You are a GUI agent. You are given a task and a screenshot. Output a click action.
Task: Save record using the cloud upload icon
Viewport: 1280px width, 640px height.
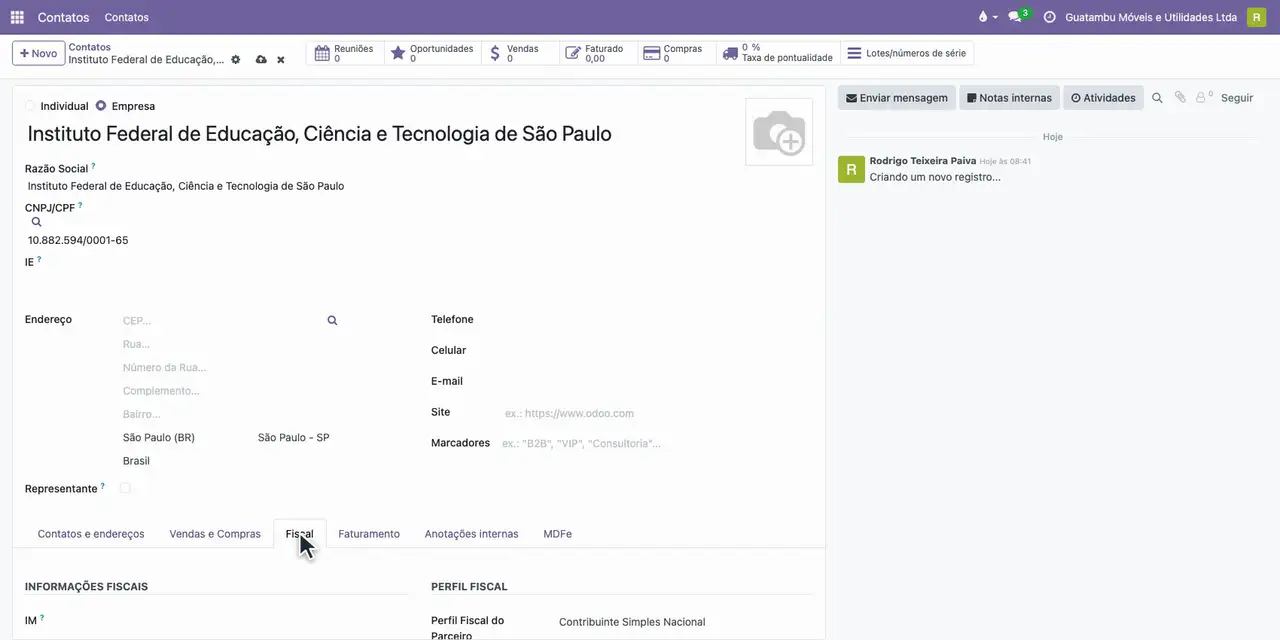261,60
